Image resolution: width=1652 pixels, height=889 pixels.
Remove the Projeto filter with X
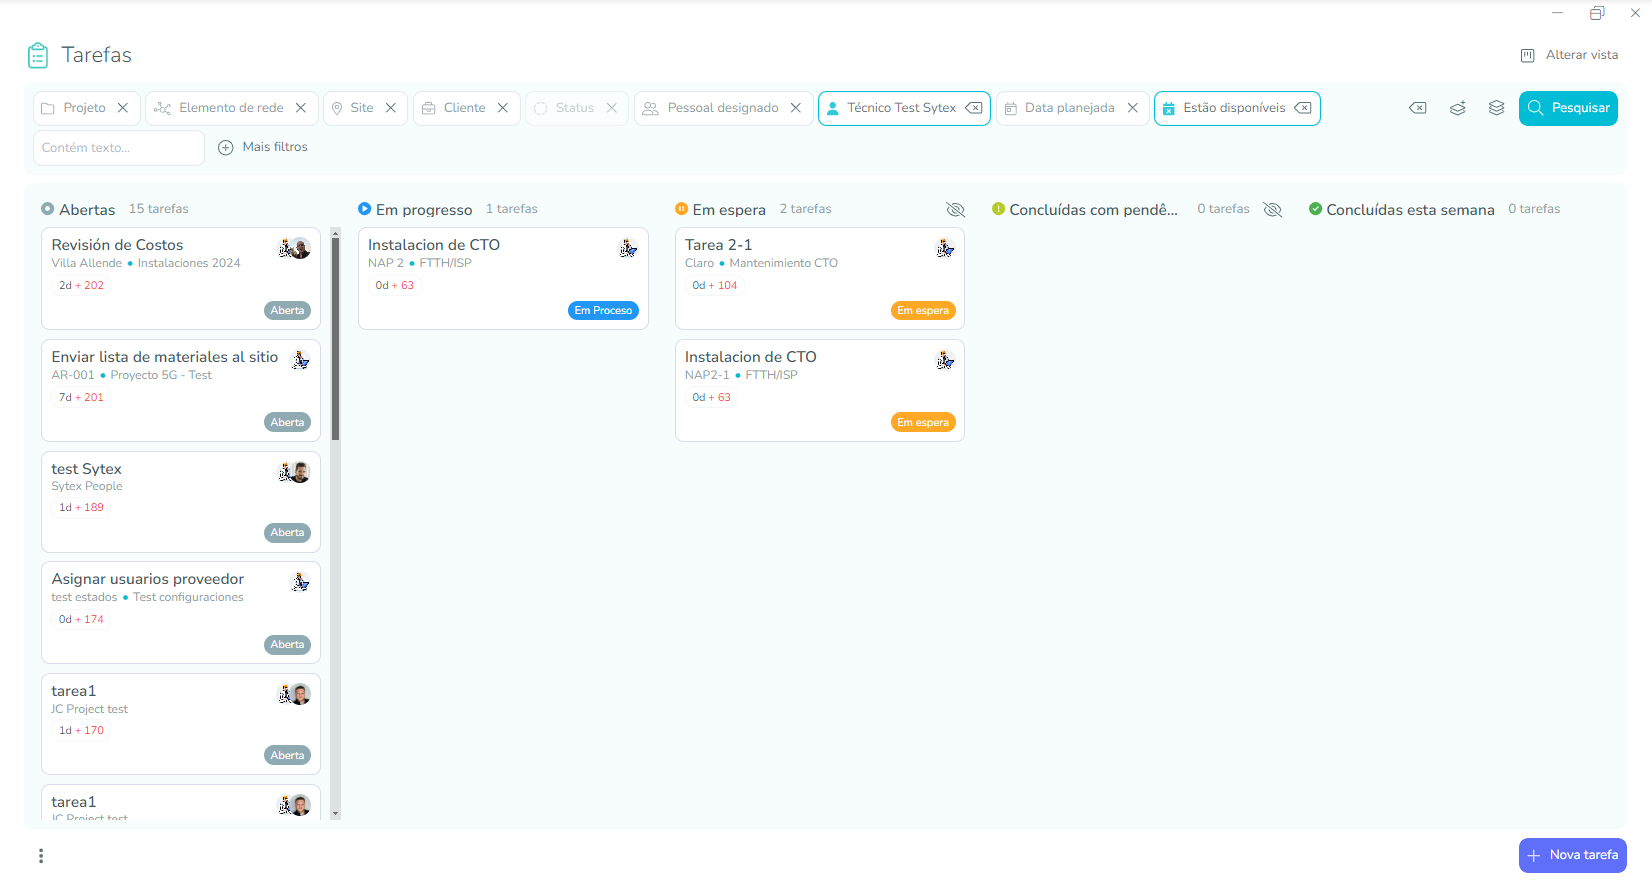[x=123, y=108]
